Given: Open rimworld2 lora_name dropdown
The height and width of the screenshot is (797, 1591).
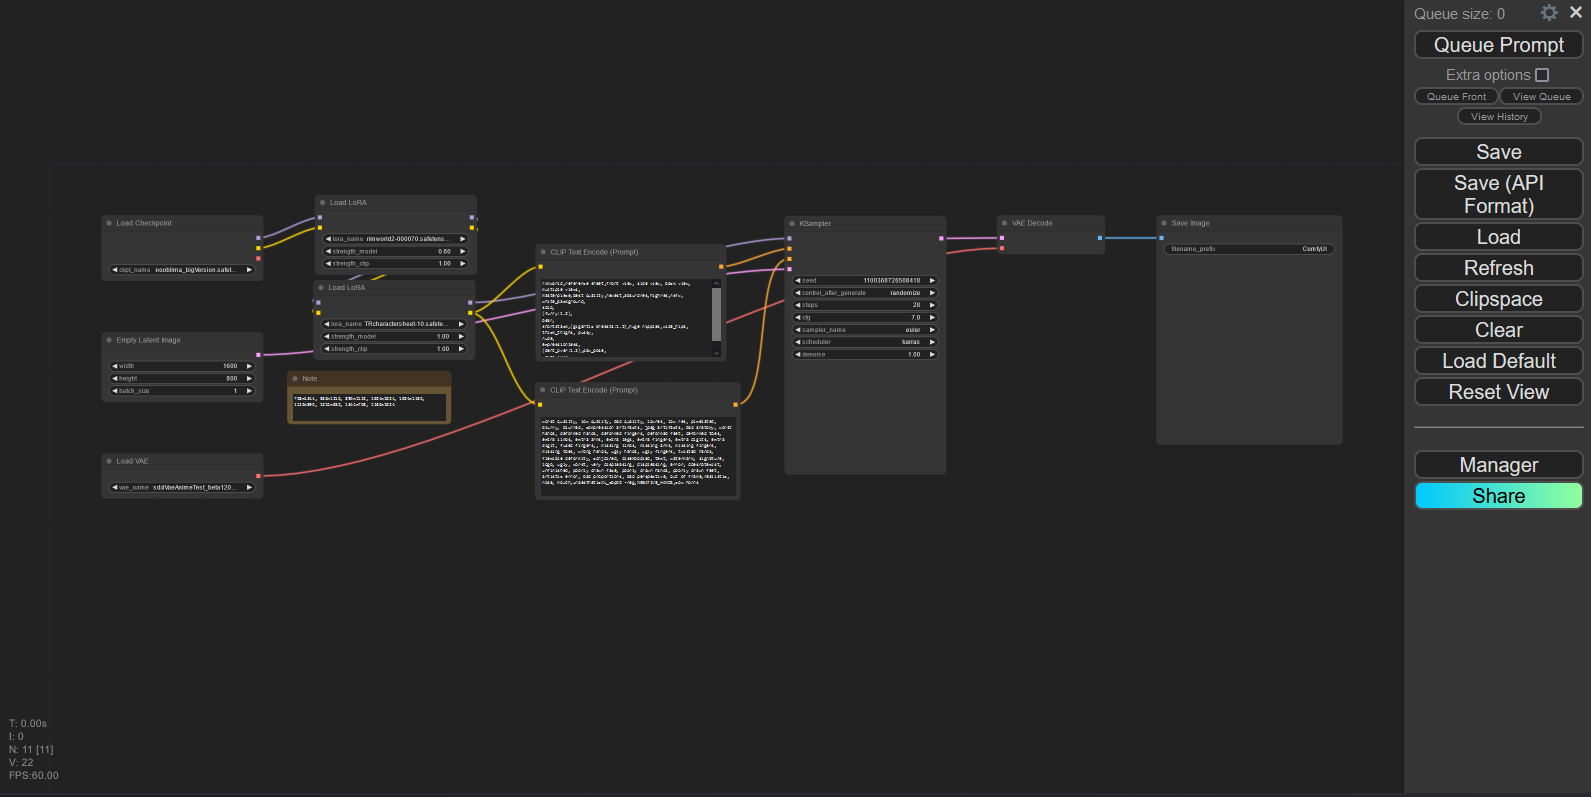Looking at the screenshot, I should (395, 239).
